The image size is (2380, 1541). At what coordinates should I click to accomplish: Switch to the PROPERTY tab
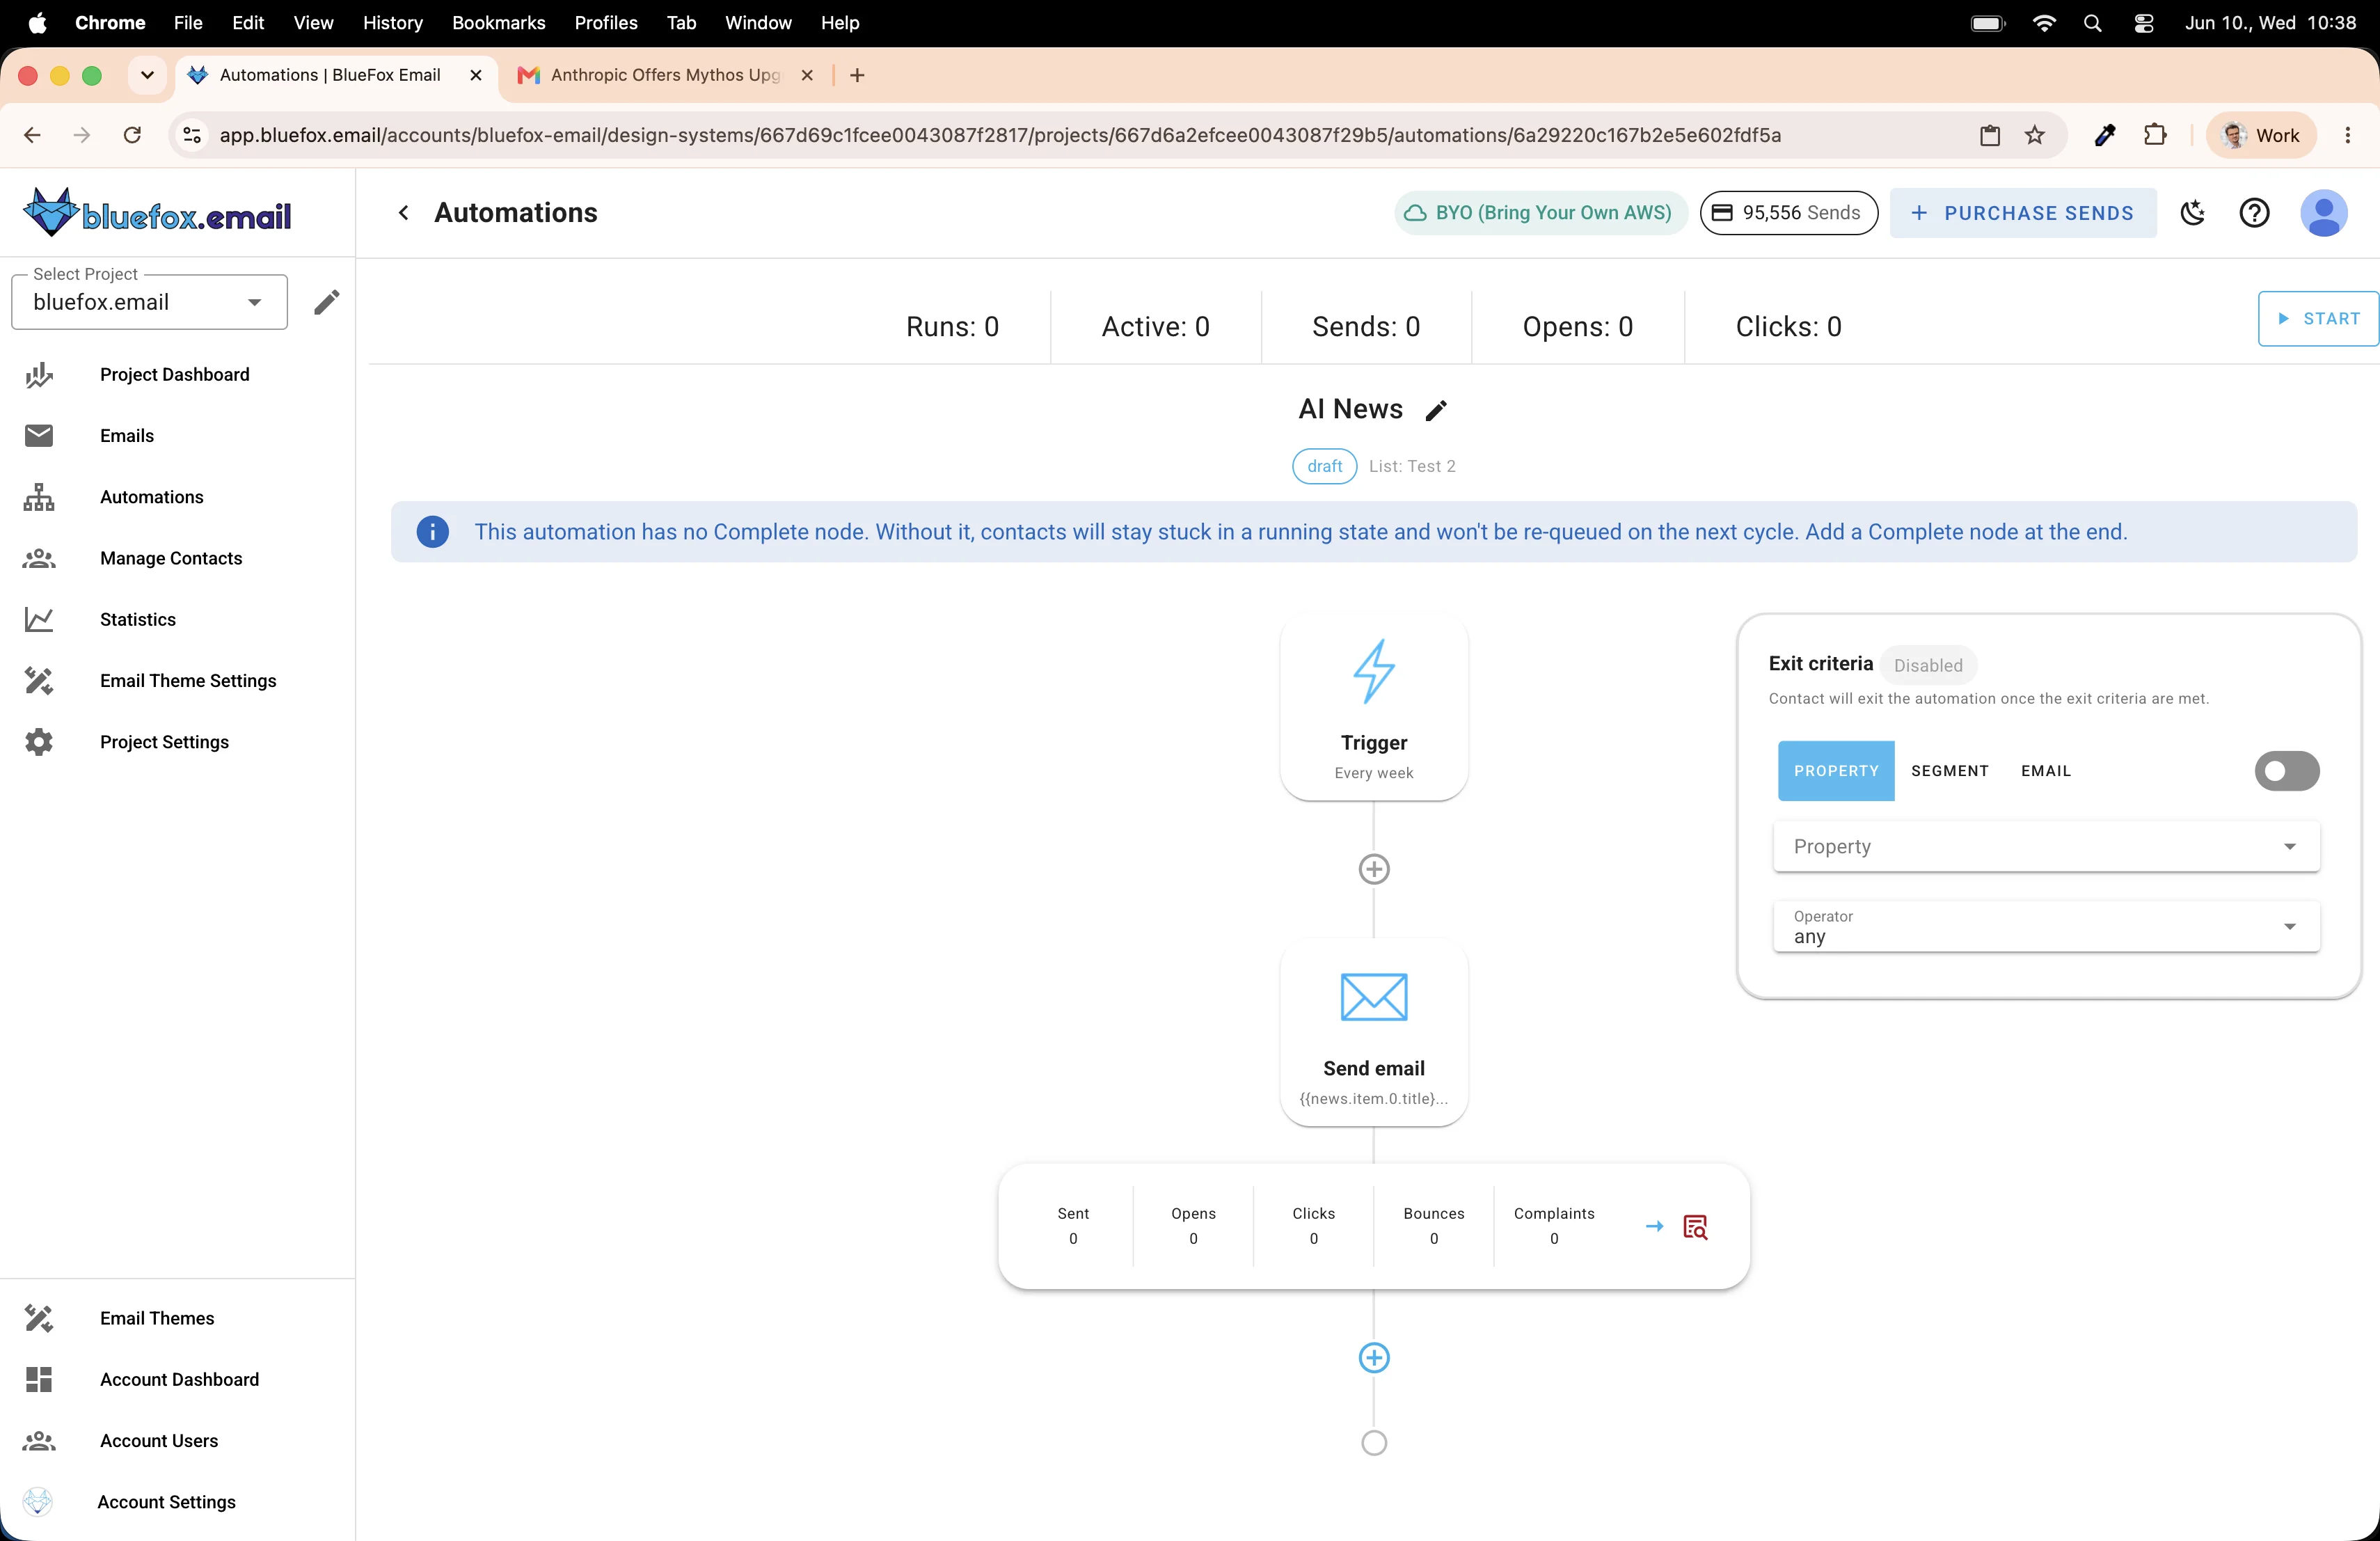[x=1836, y=771]
